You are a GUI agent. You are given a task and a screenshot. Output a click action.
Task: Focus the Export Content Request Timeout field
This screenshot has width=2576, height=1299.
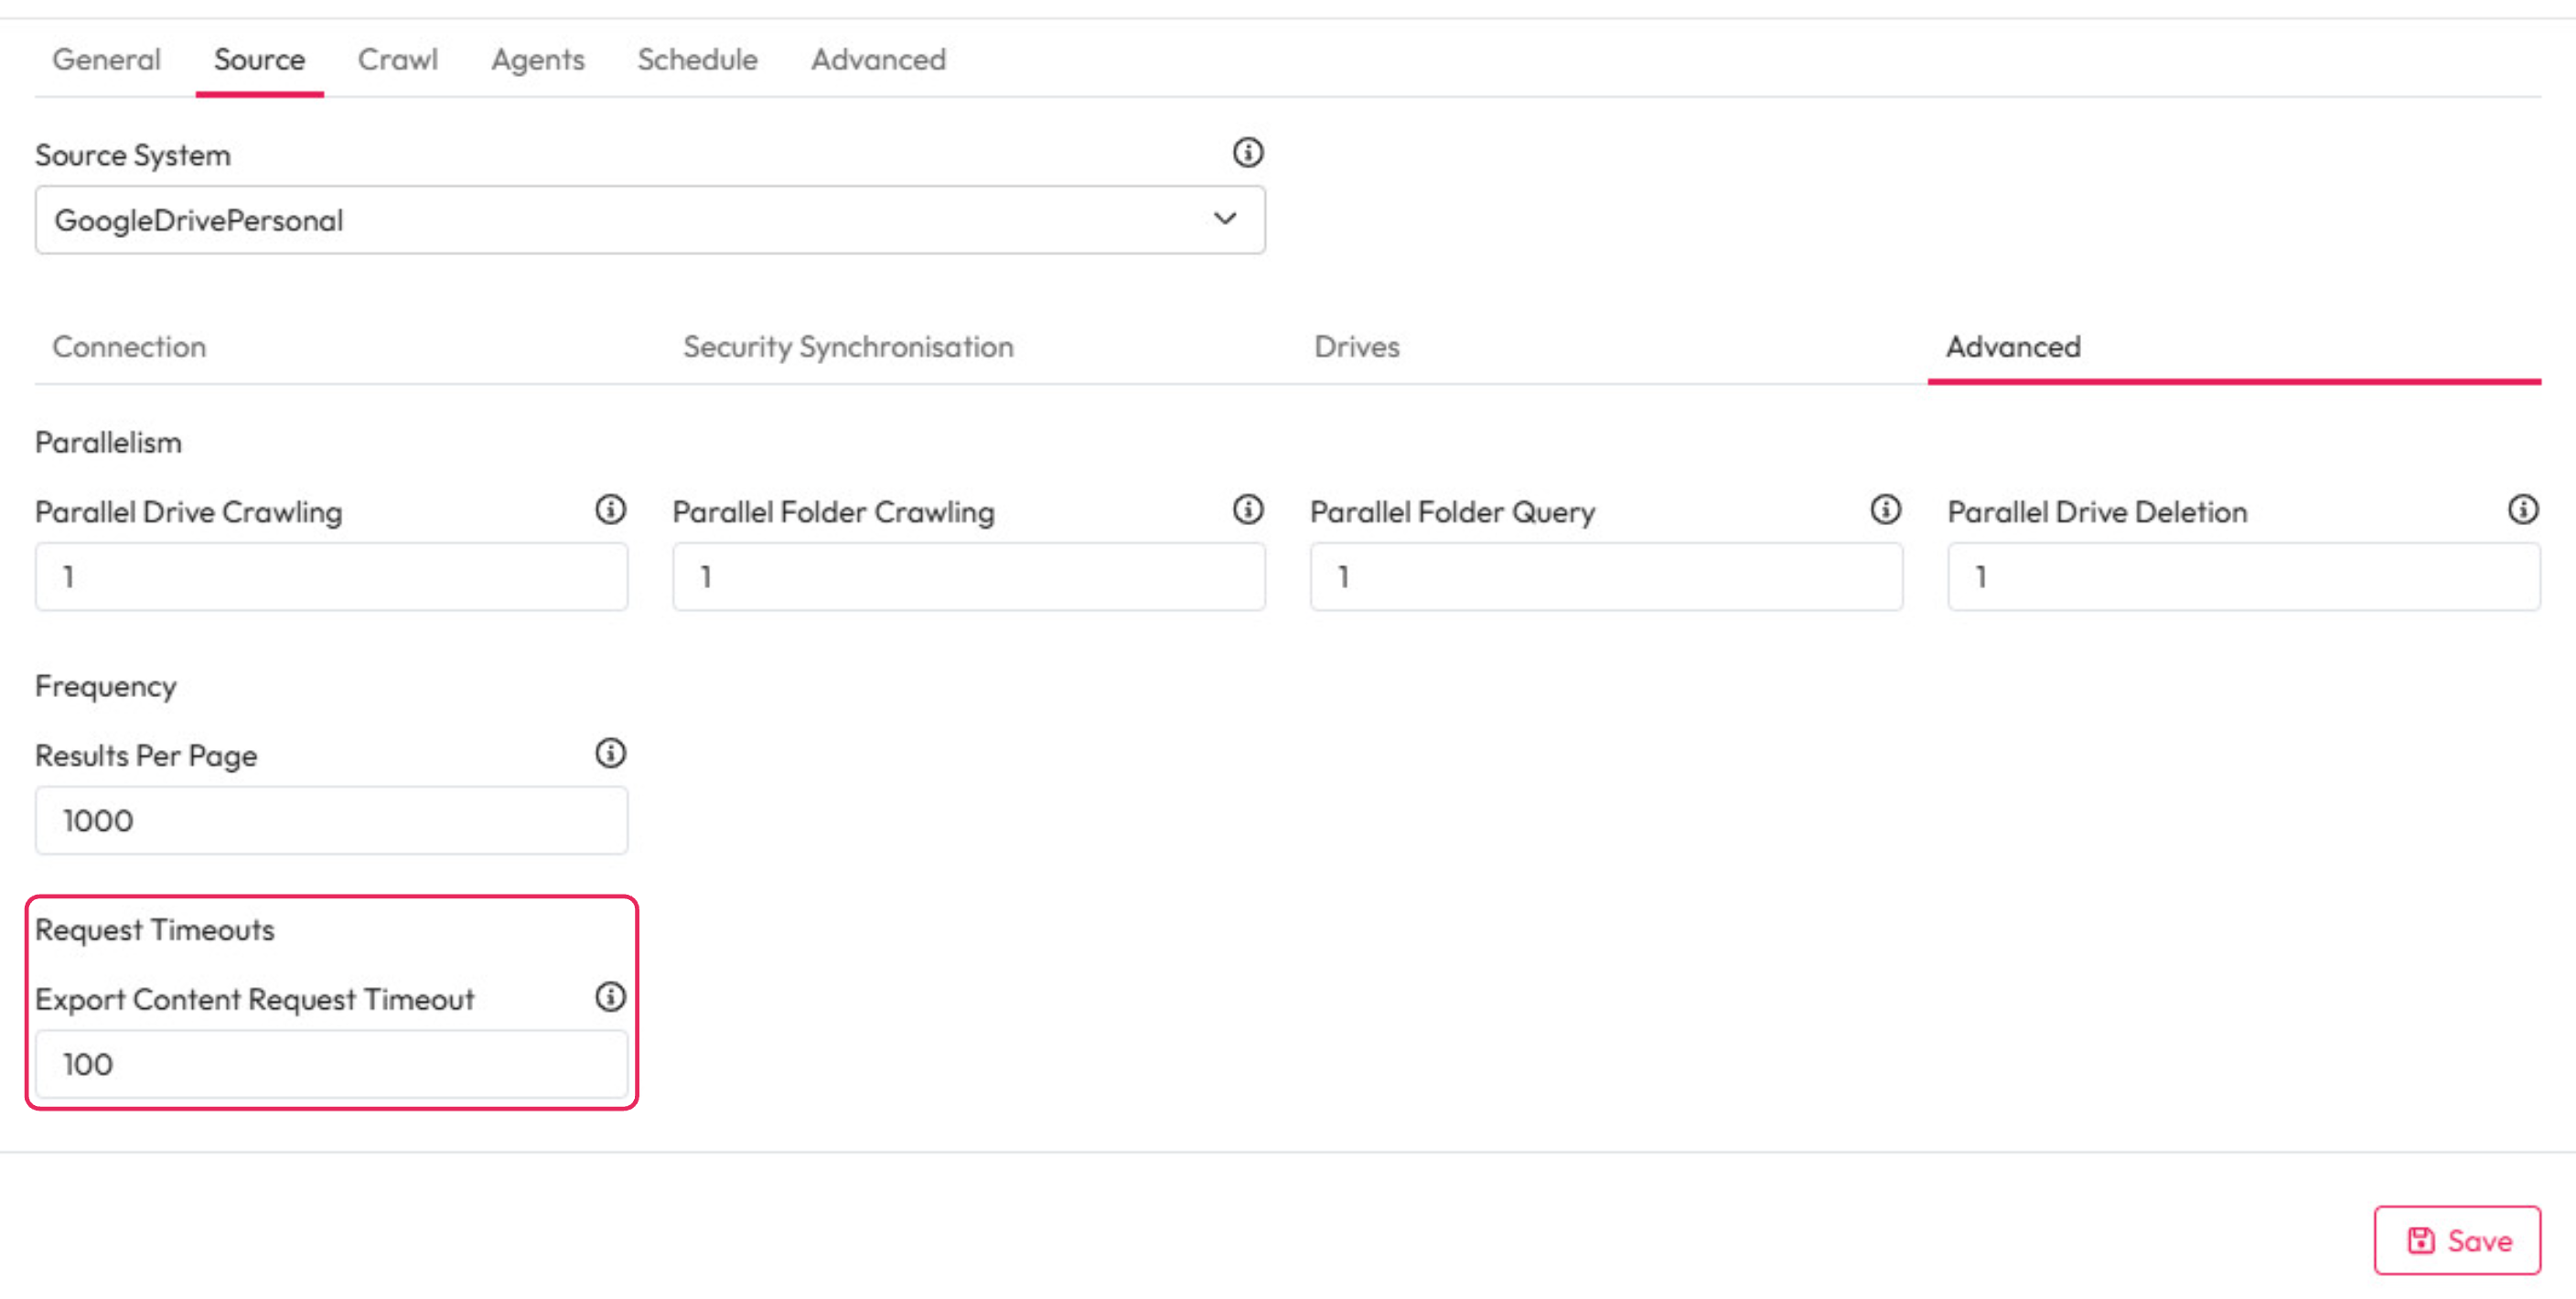[x=331, y=1064]
